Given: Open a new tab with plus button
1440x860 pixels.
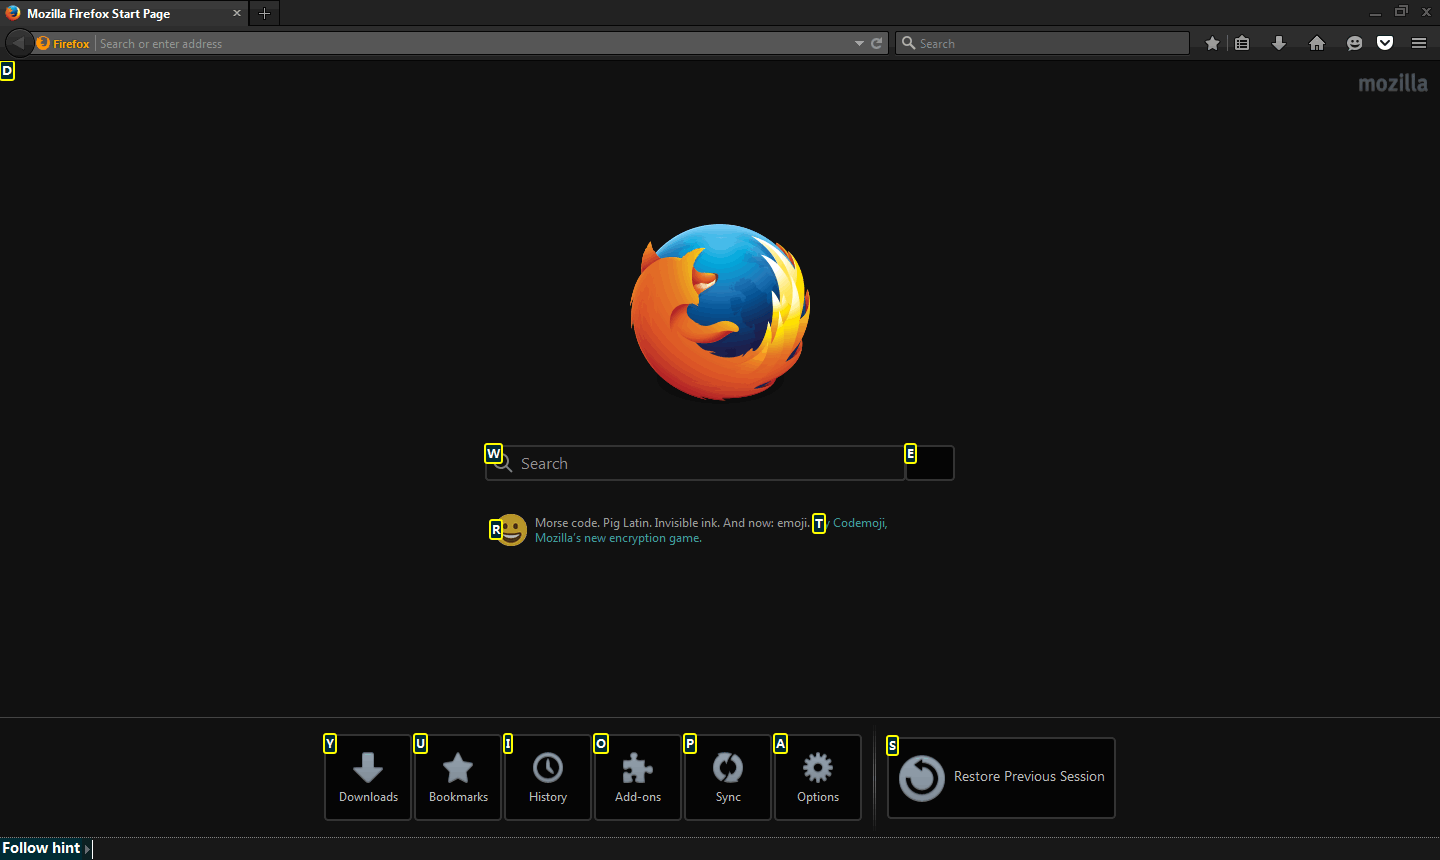Looking at the screenshot, I should (x=264, y=13).
